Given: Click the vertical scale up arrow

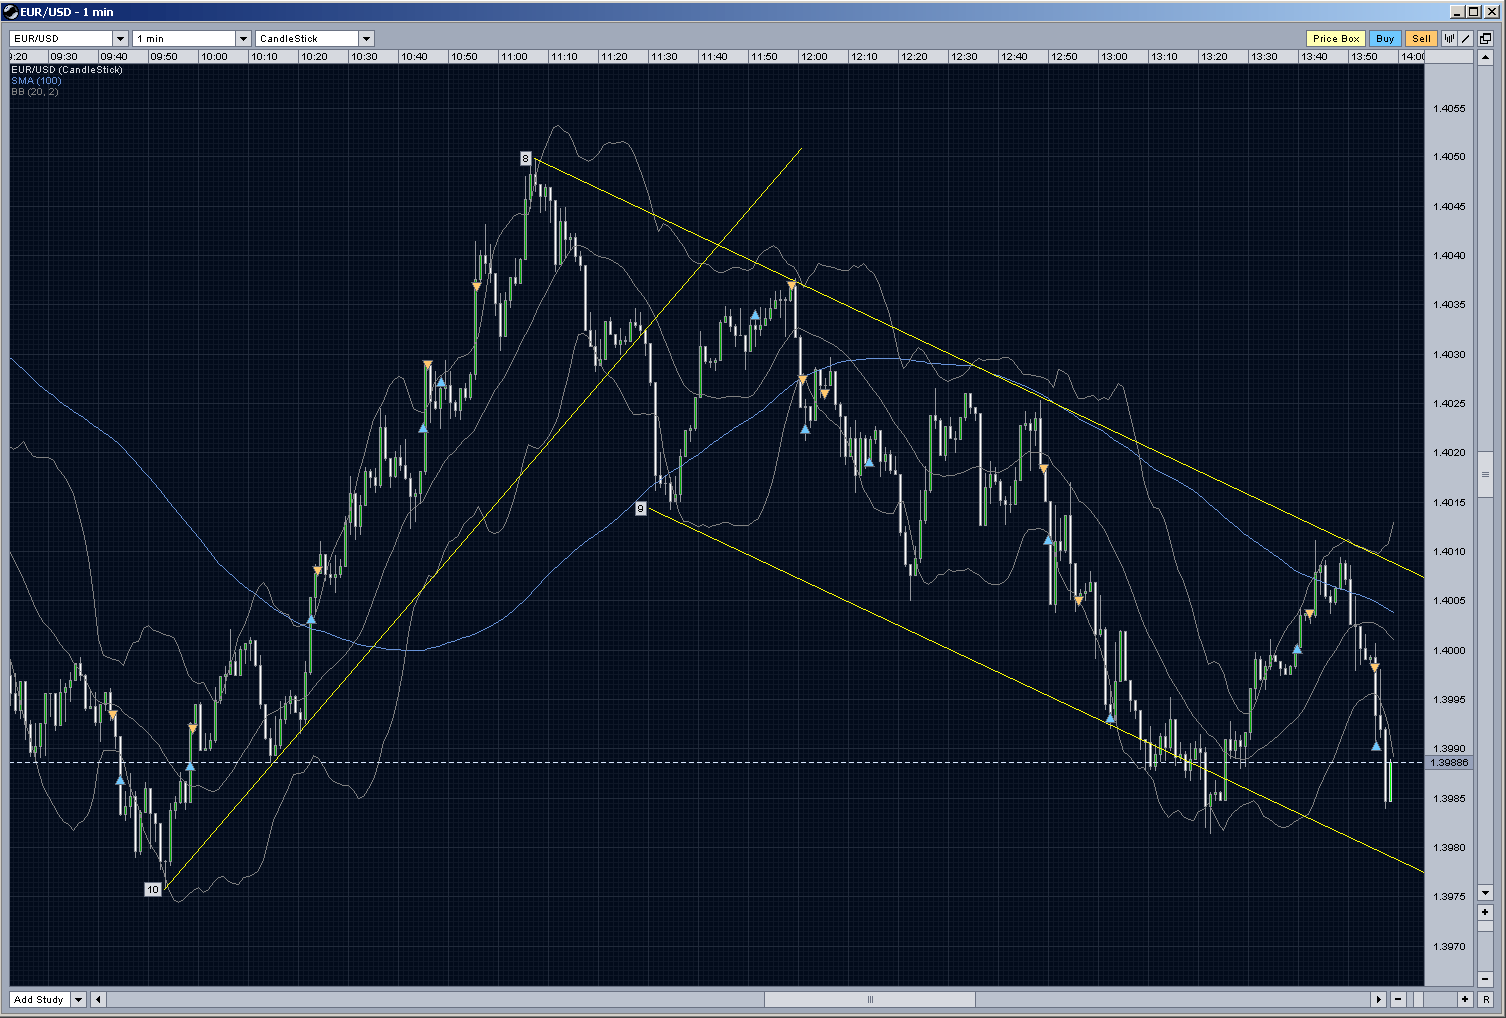Looking at the screenshot, I should tap(1485, 56).
